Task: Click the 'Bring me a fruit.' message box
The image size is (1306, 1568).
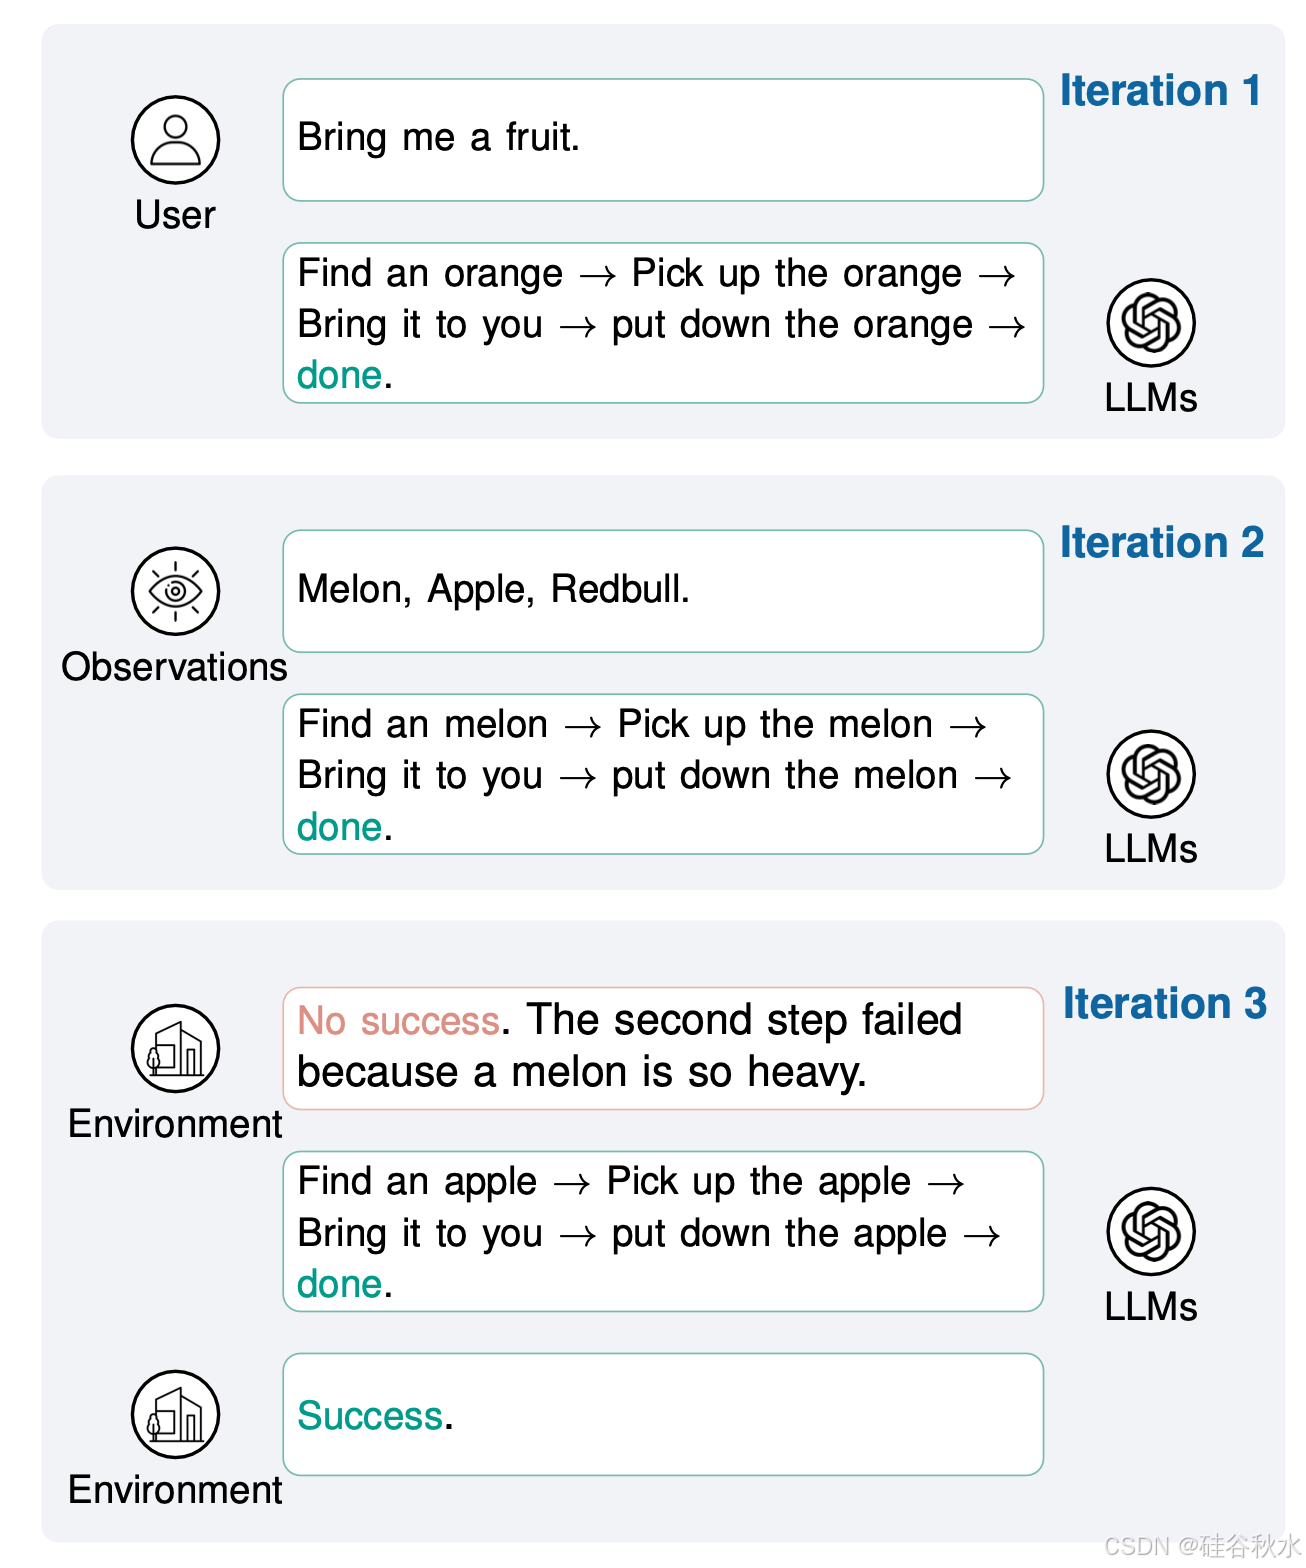Action: coord(662,140)
